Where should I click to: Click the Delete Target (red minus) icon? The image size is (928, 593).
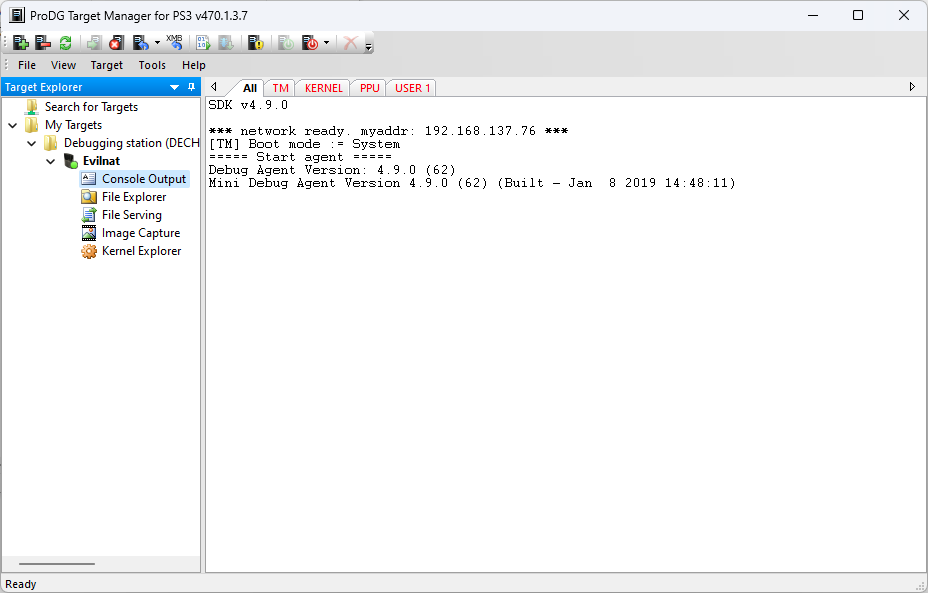coord(43,43)
